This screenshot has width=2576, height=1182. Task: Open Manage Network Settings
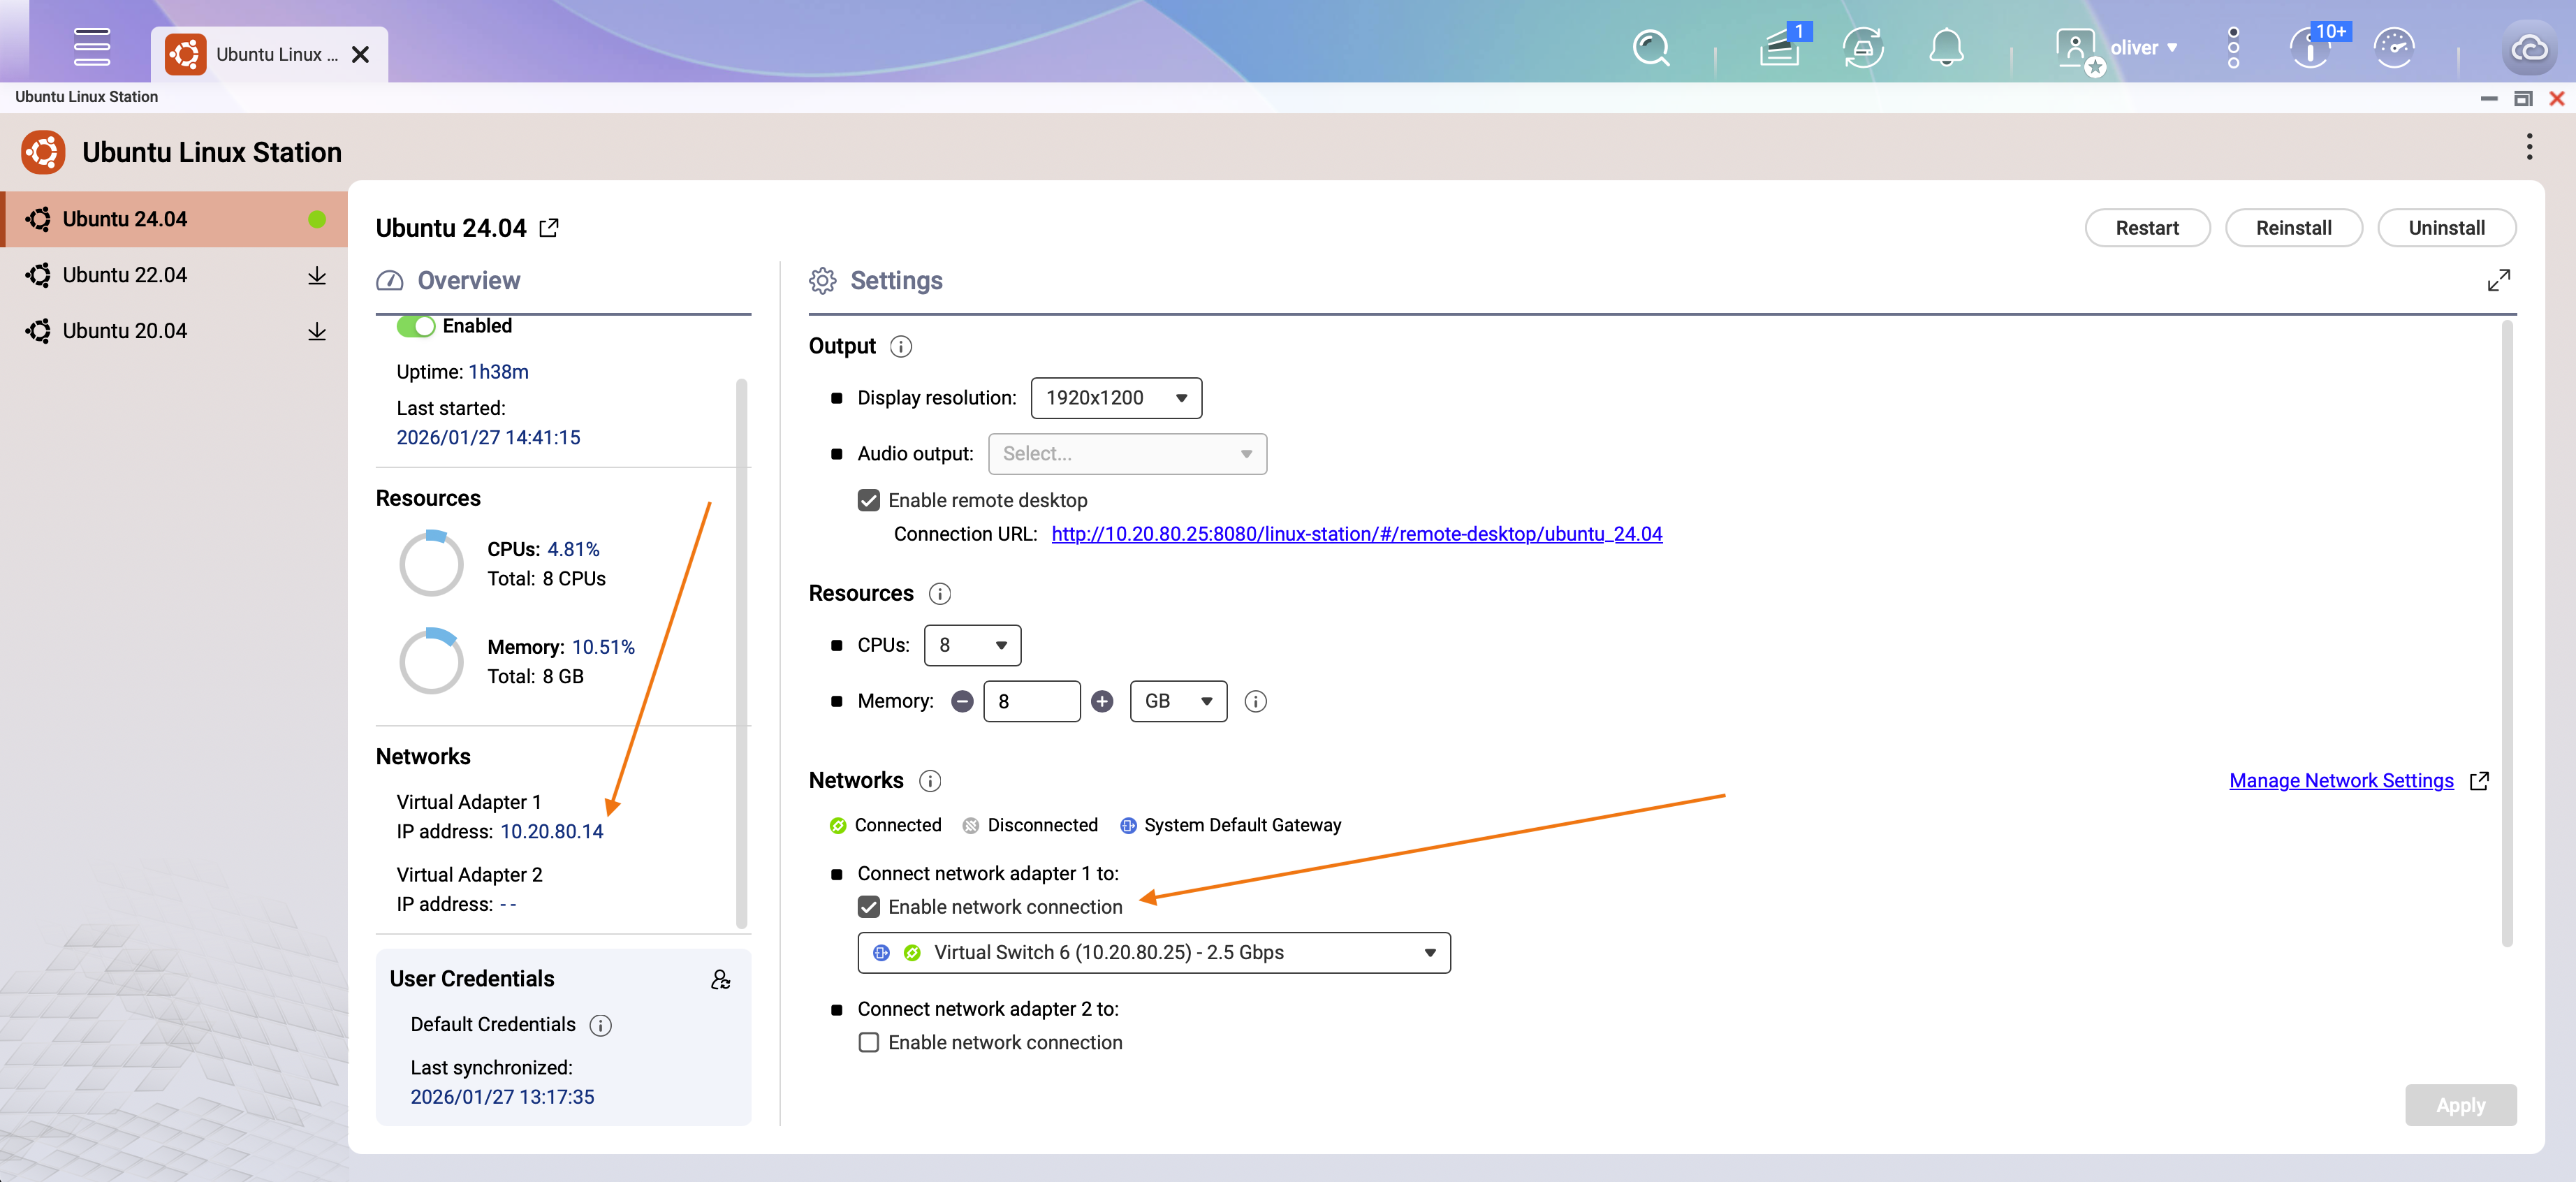[2341, 781]
